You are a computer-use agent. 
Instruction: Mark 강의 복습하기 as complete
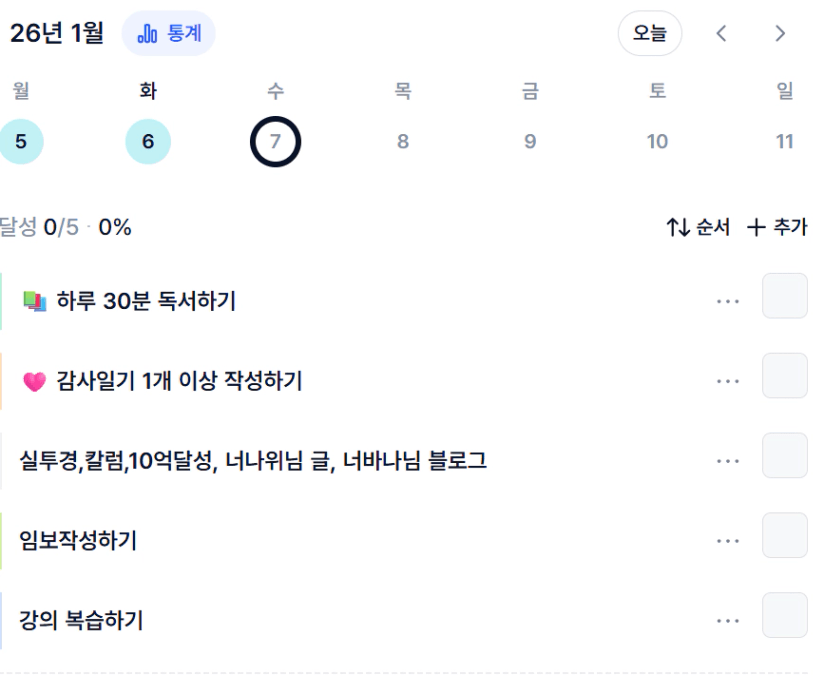pos(784,615)
